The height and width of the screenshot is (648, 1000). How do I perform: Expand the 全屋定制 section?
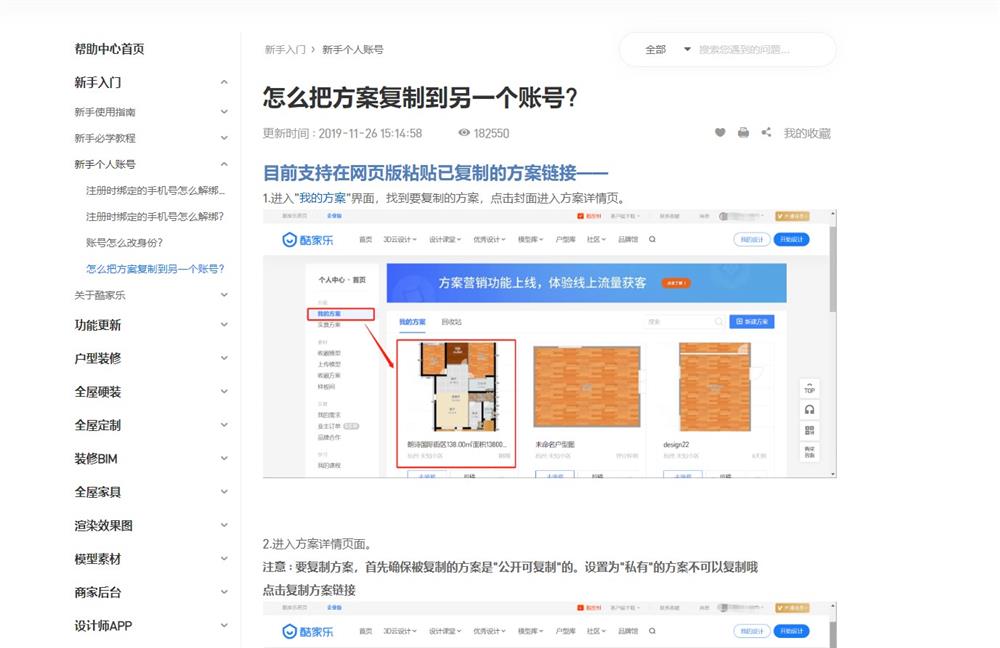[x=224, y=425]
